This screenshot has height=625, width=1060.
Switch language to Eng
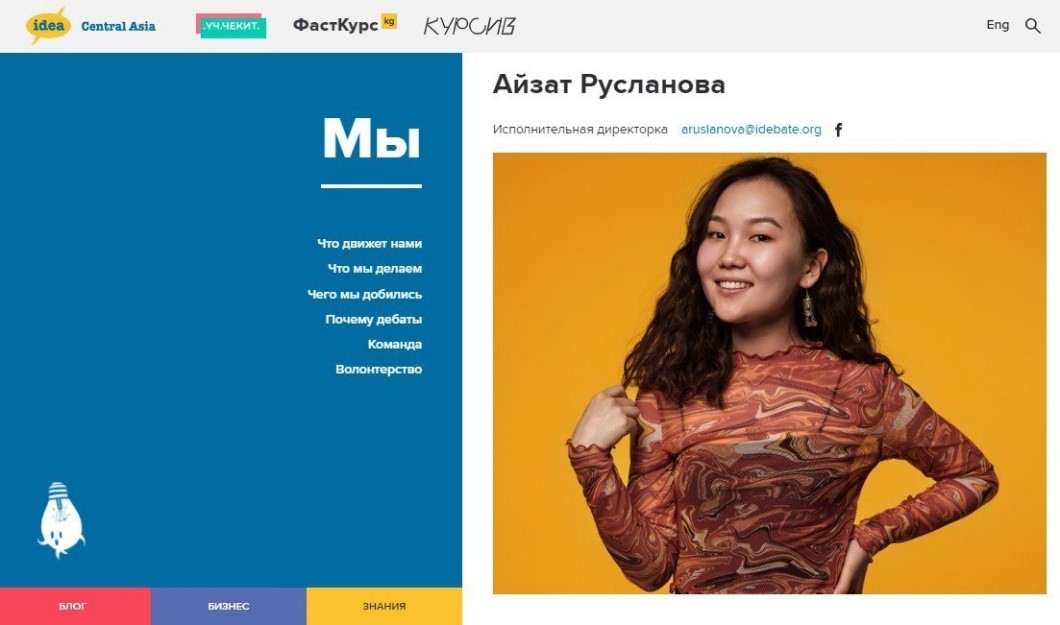[x=997, y=25]
